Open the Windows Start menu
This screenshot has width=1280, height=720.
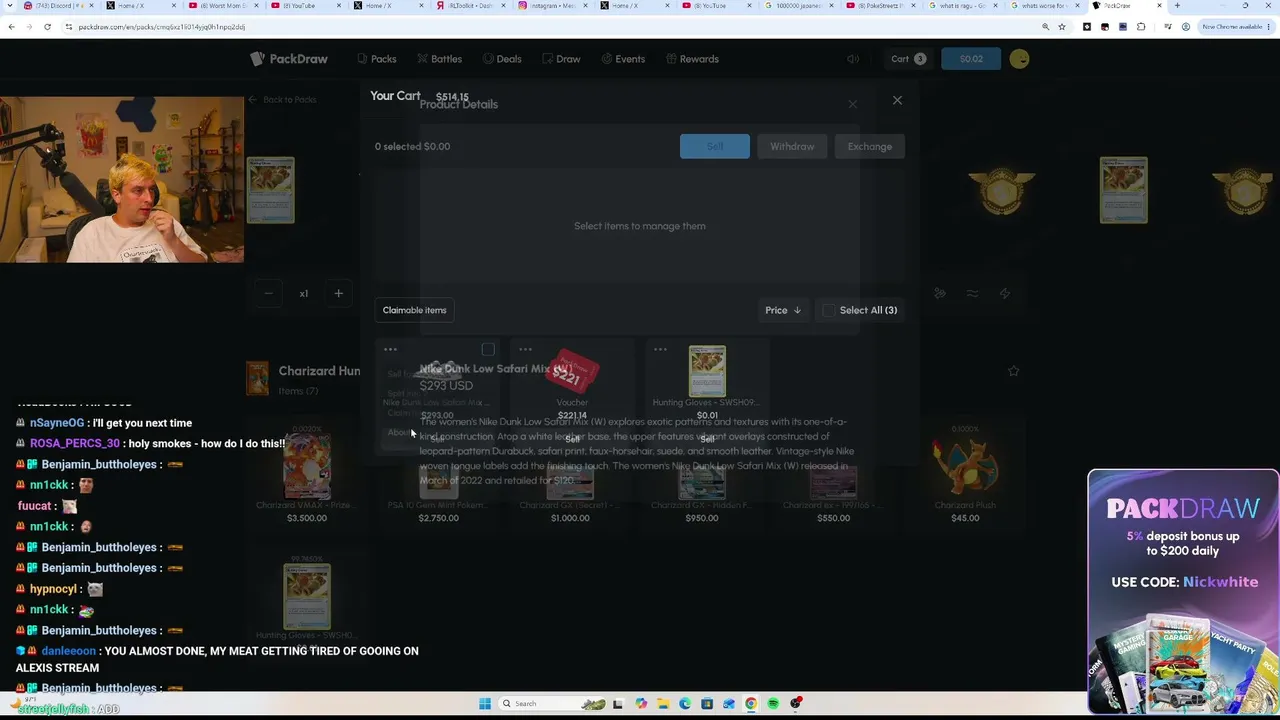[x=485, y=704]
